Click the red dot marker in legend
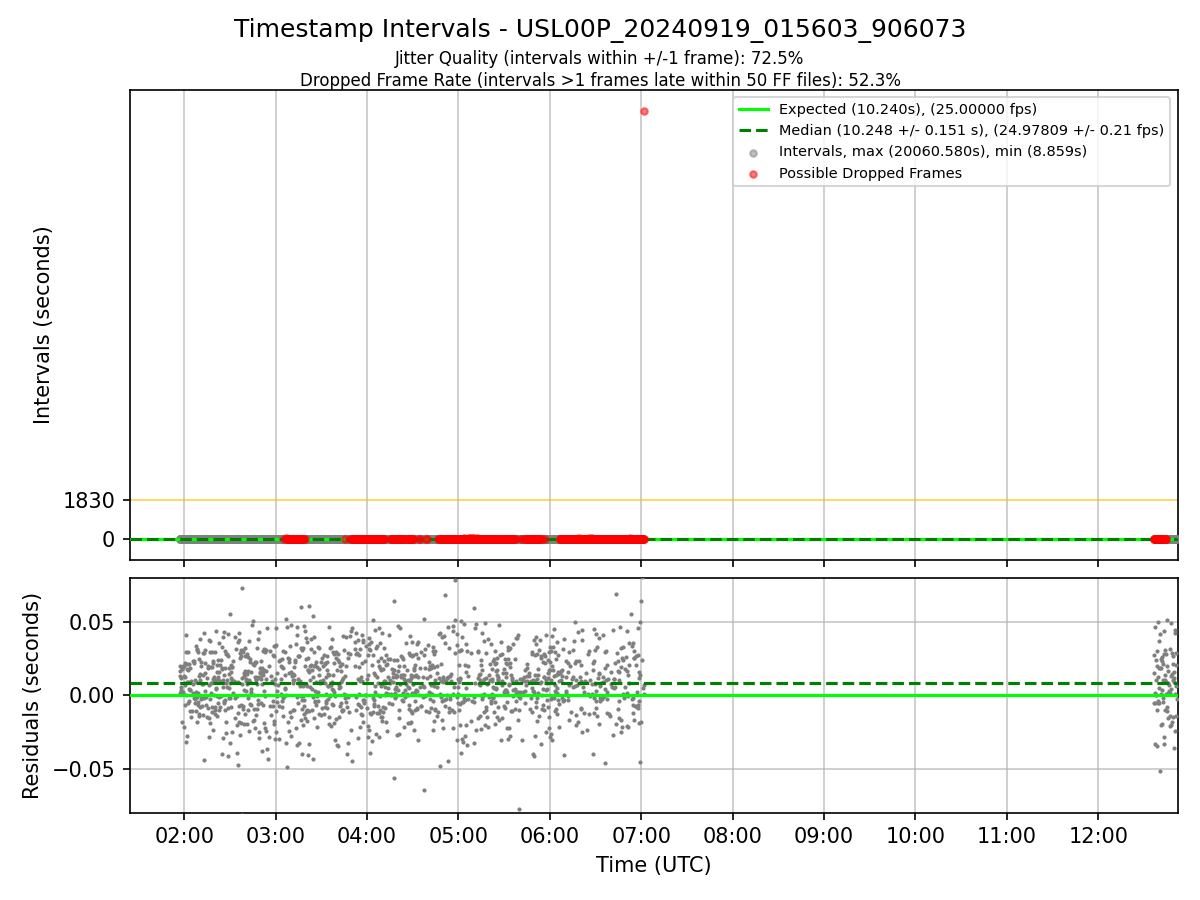The image size is (1200, 900). (x=754, y=174)
